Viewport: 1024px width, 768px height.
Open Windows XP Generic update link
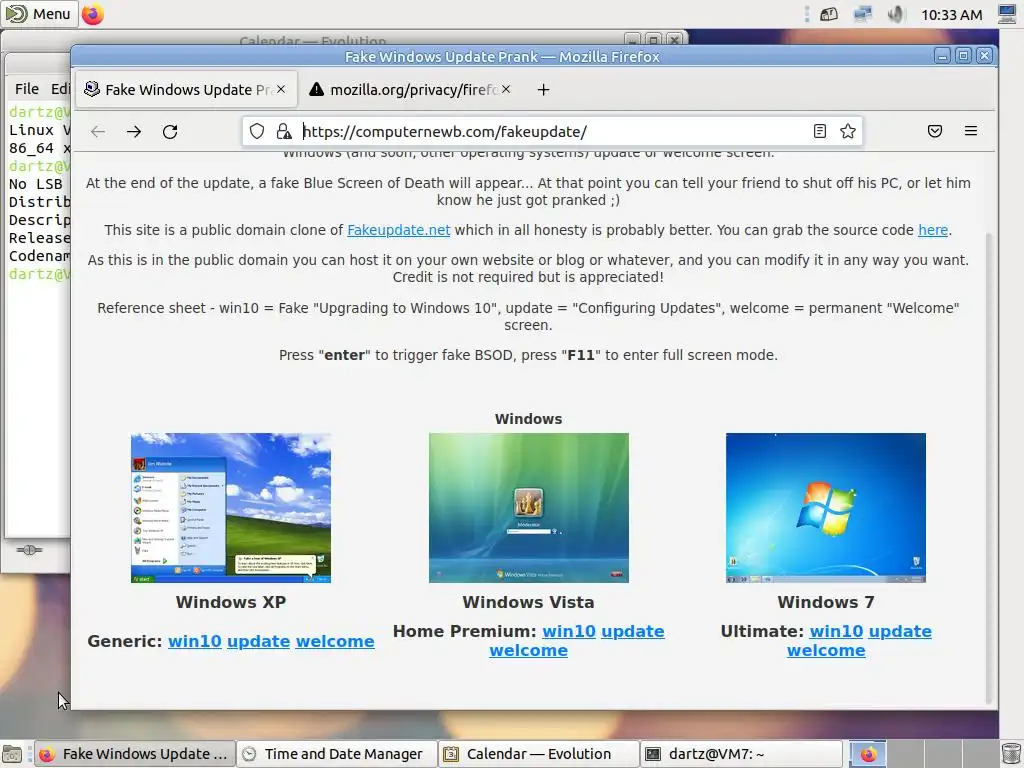[259, 641]
